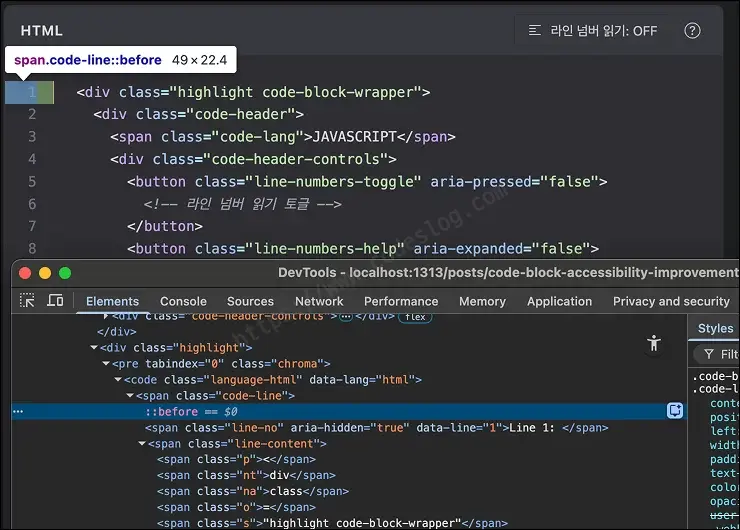Click the scroll-into-view badge on ::before row

pos(675,411)
